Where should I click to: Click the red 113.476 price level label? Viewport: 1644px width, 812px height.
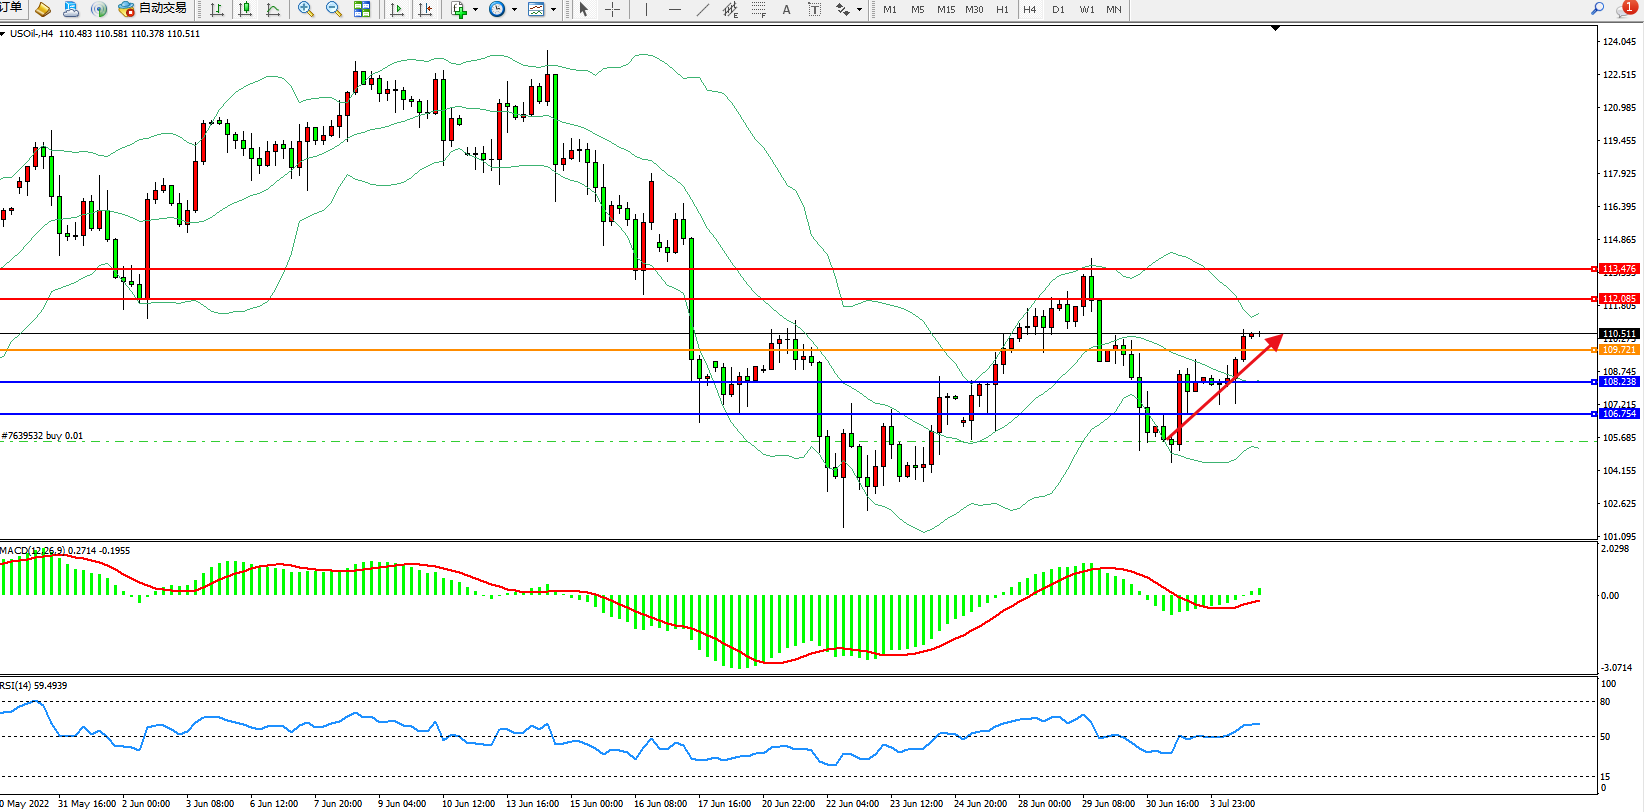1619,269
